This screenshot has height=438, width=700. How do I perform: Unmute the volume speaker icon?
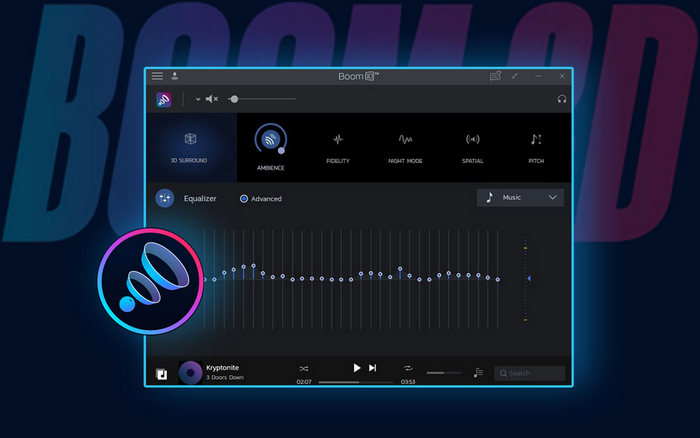(x=212, y=99)
